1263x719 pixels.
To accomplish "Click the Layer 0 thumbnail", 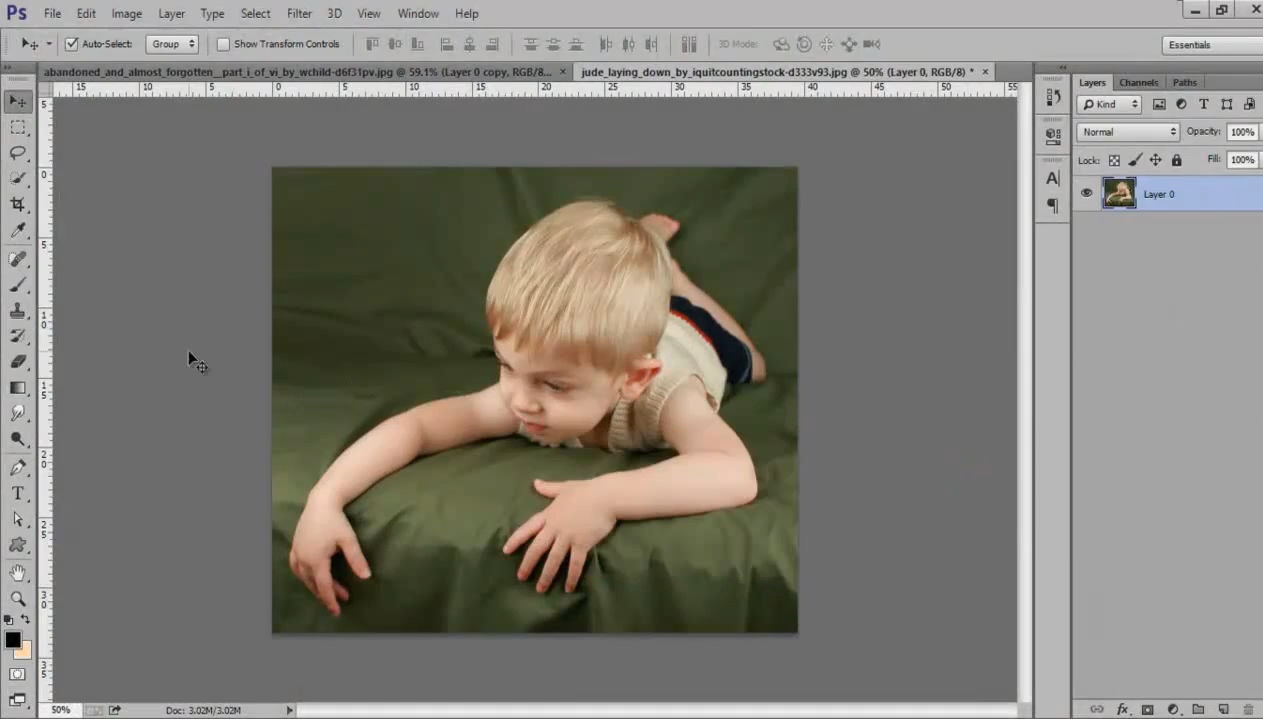I will tap(1119, 193).
